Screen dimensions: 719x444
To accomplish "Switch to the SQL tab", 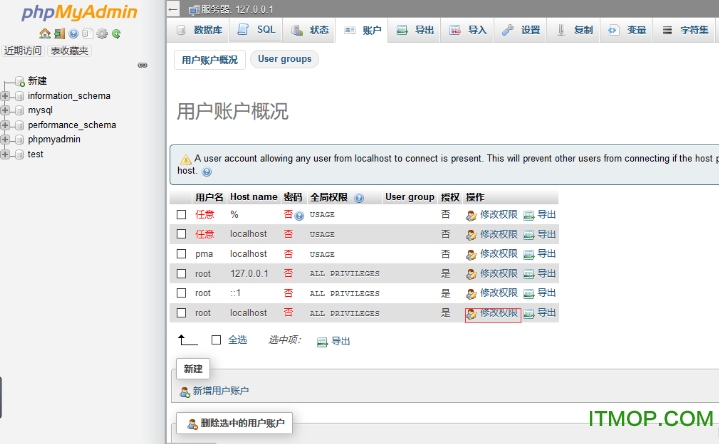I will [x=258, y=30].
